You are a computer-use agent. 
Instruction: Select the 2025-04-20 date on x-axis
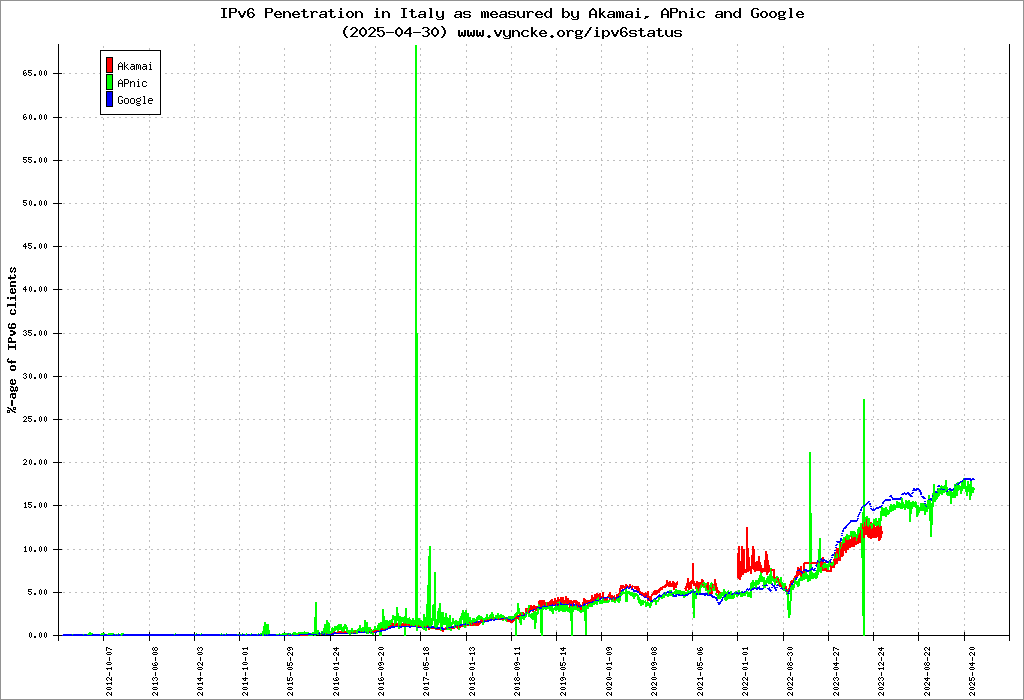point(970,668)
